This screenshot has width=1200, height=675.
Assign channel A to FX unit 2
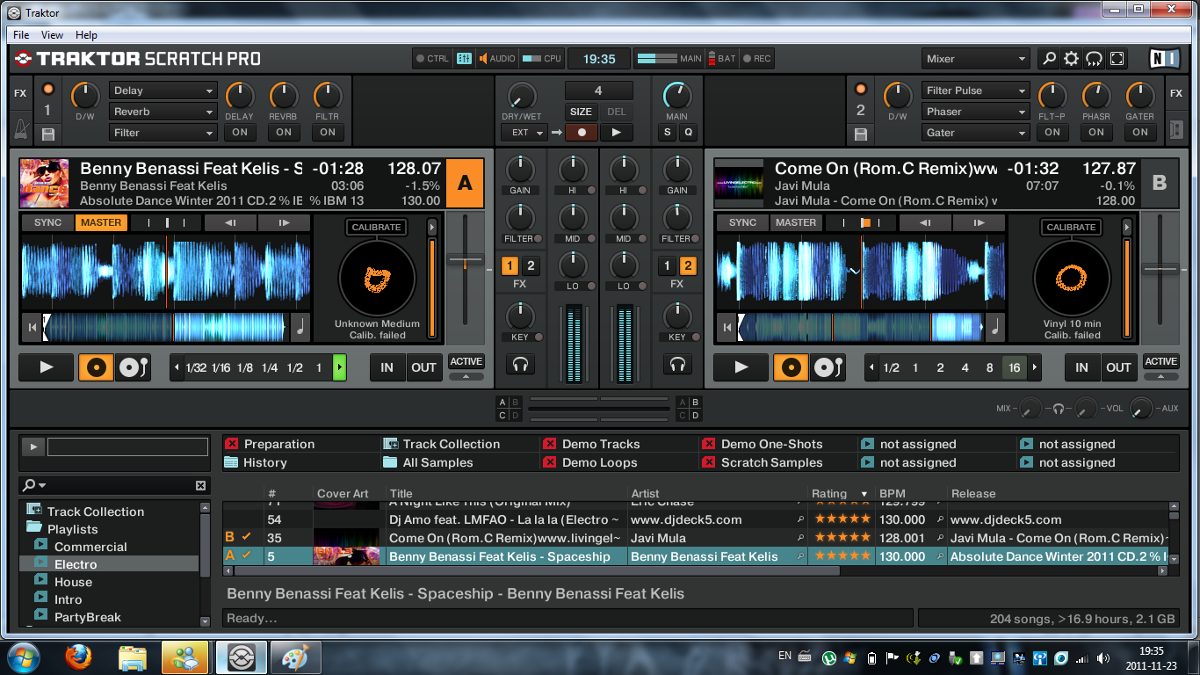531,266
